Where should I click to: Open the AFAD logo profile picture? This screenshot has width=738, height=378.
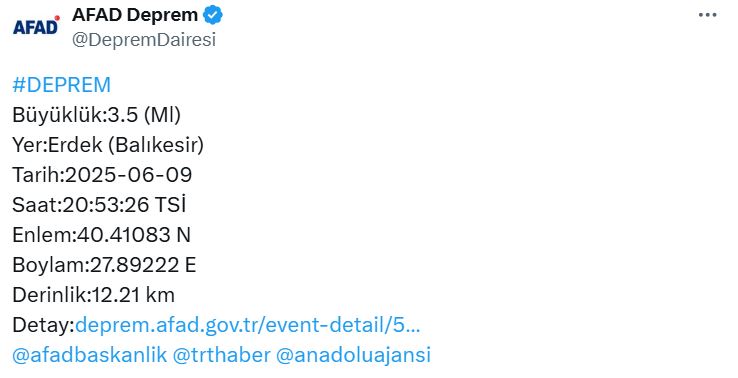(37, 26)
